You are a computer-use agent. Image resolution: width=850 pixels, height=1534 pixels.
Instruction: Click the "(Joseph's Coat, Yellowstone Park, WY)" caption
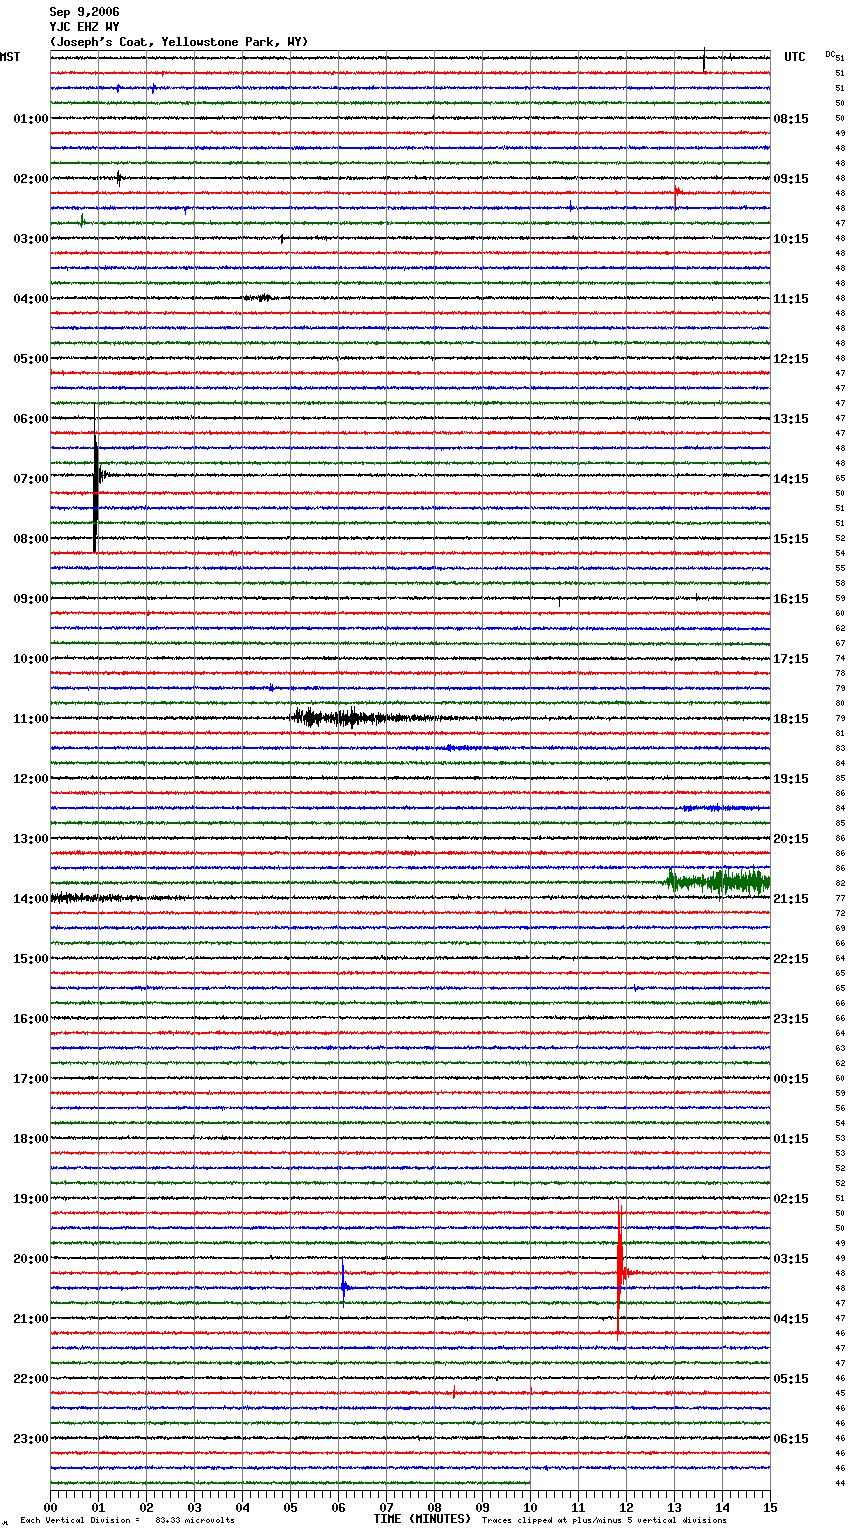pos(179,42)
